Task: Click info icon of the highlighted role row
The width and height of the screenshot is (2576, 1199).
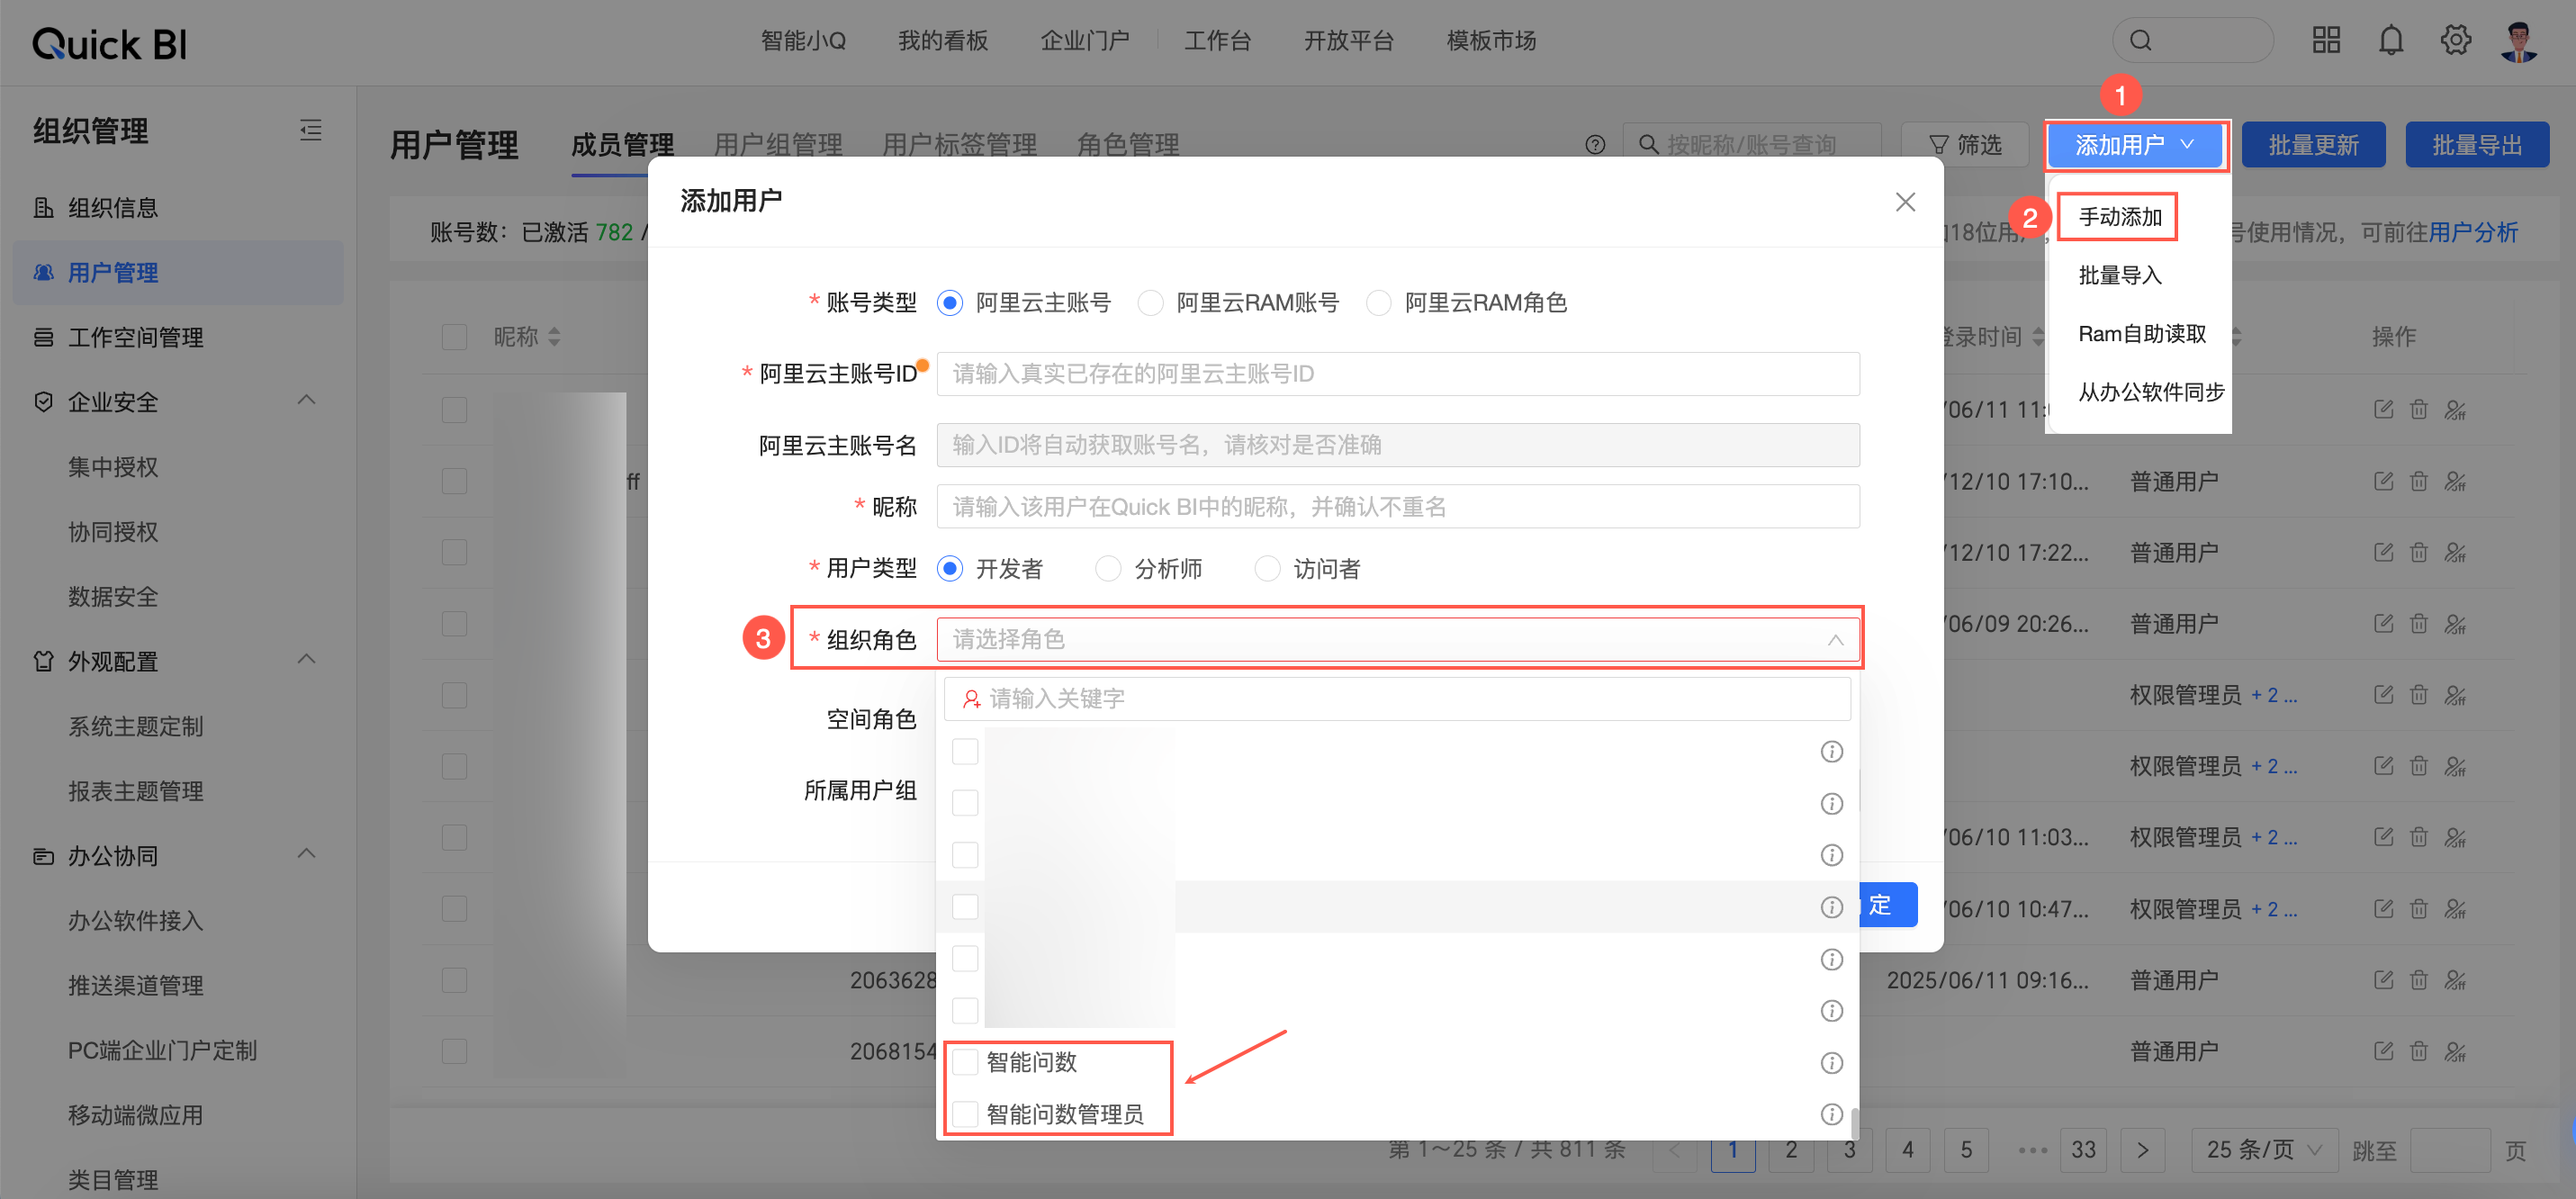Action: (x=1831, y=907)
